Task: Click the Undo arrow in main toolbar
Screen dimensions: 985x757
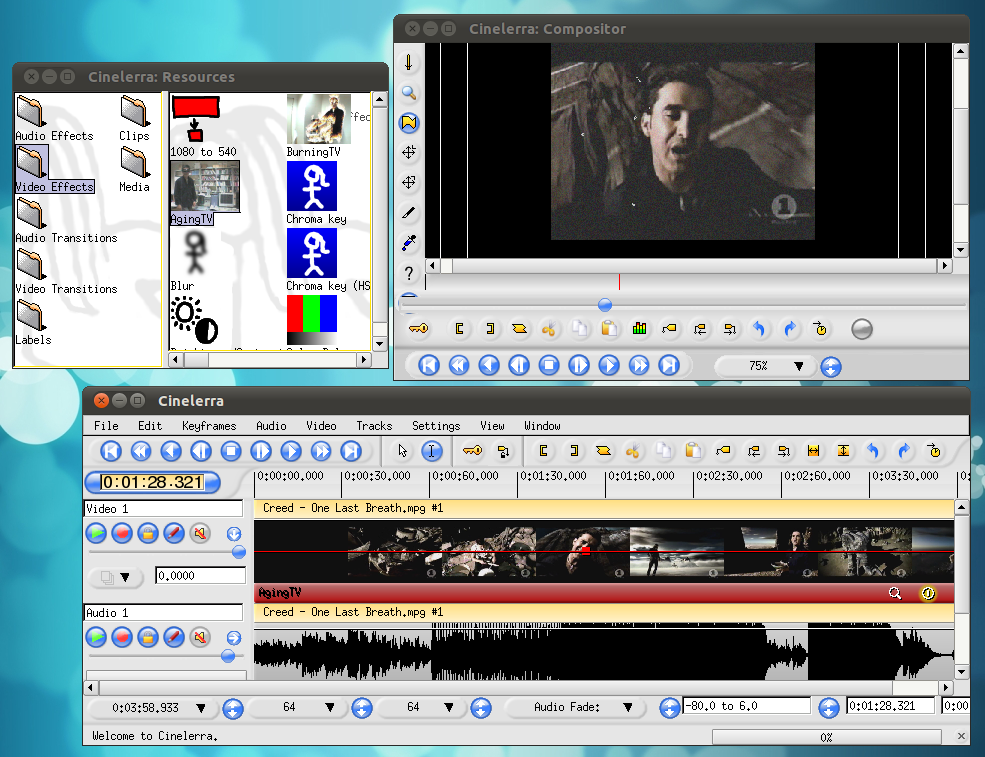Action: point(873,451)
